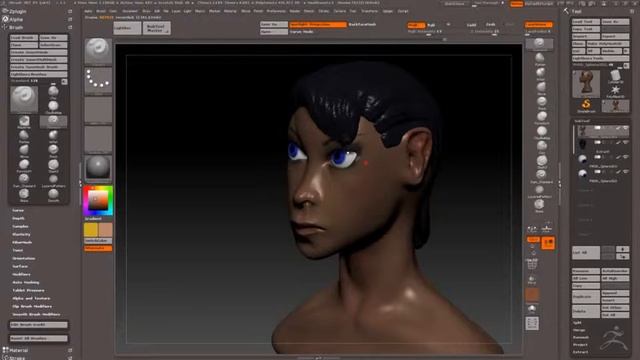640x360 pixels.
Task: Open Preferences menu in menu bar
Action: (276, 11)
